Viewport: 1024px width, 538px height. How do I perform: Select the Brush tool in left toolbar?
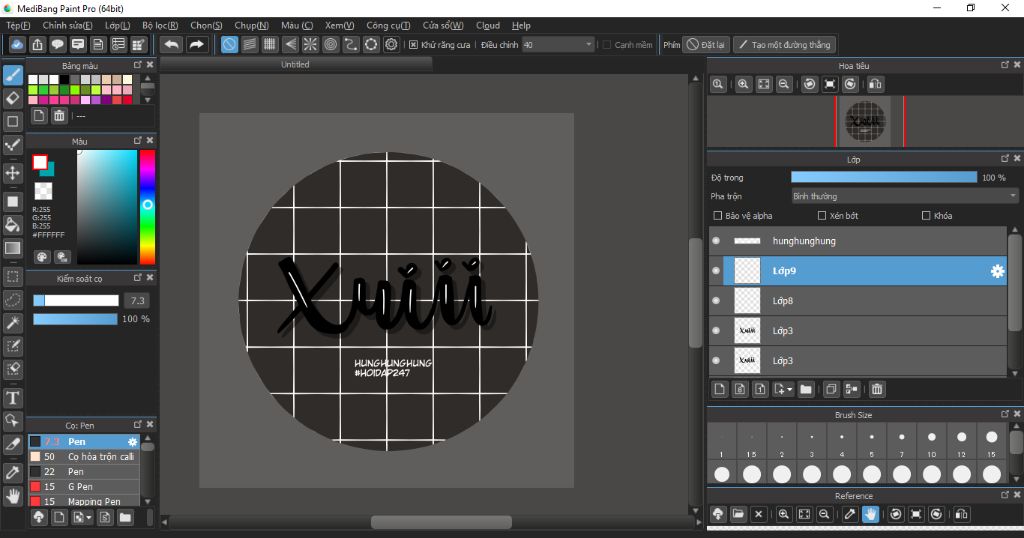[x=12, y=75]
